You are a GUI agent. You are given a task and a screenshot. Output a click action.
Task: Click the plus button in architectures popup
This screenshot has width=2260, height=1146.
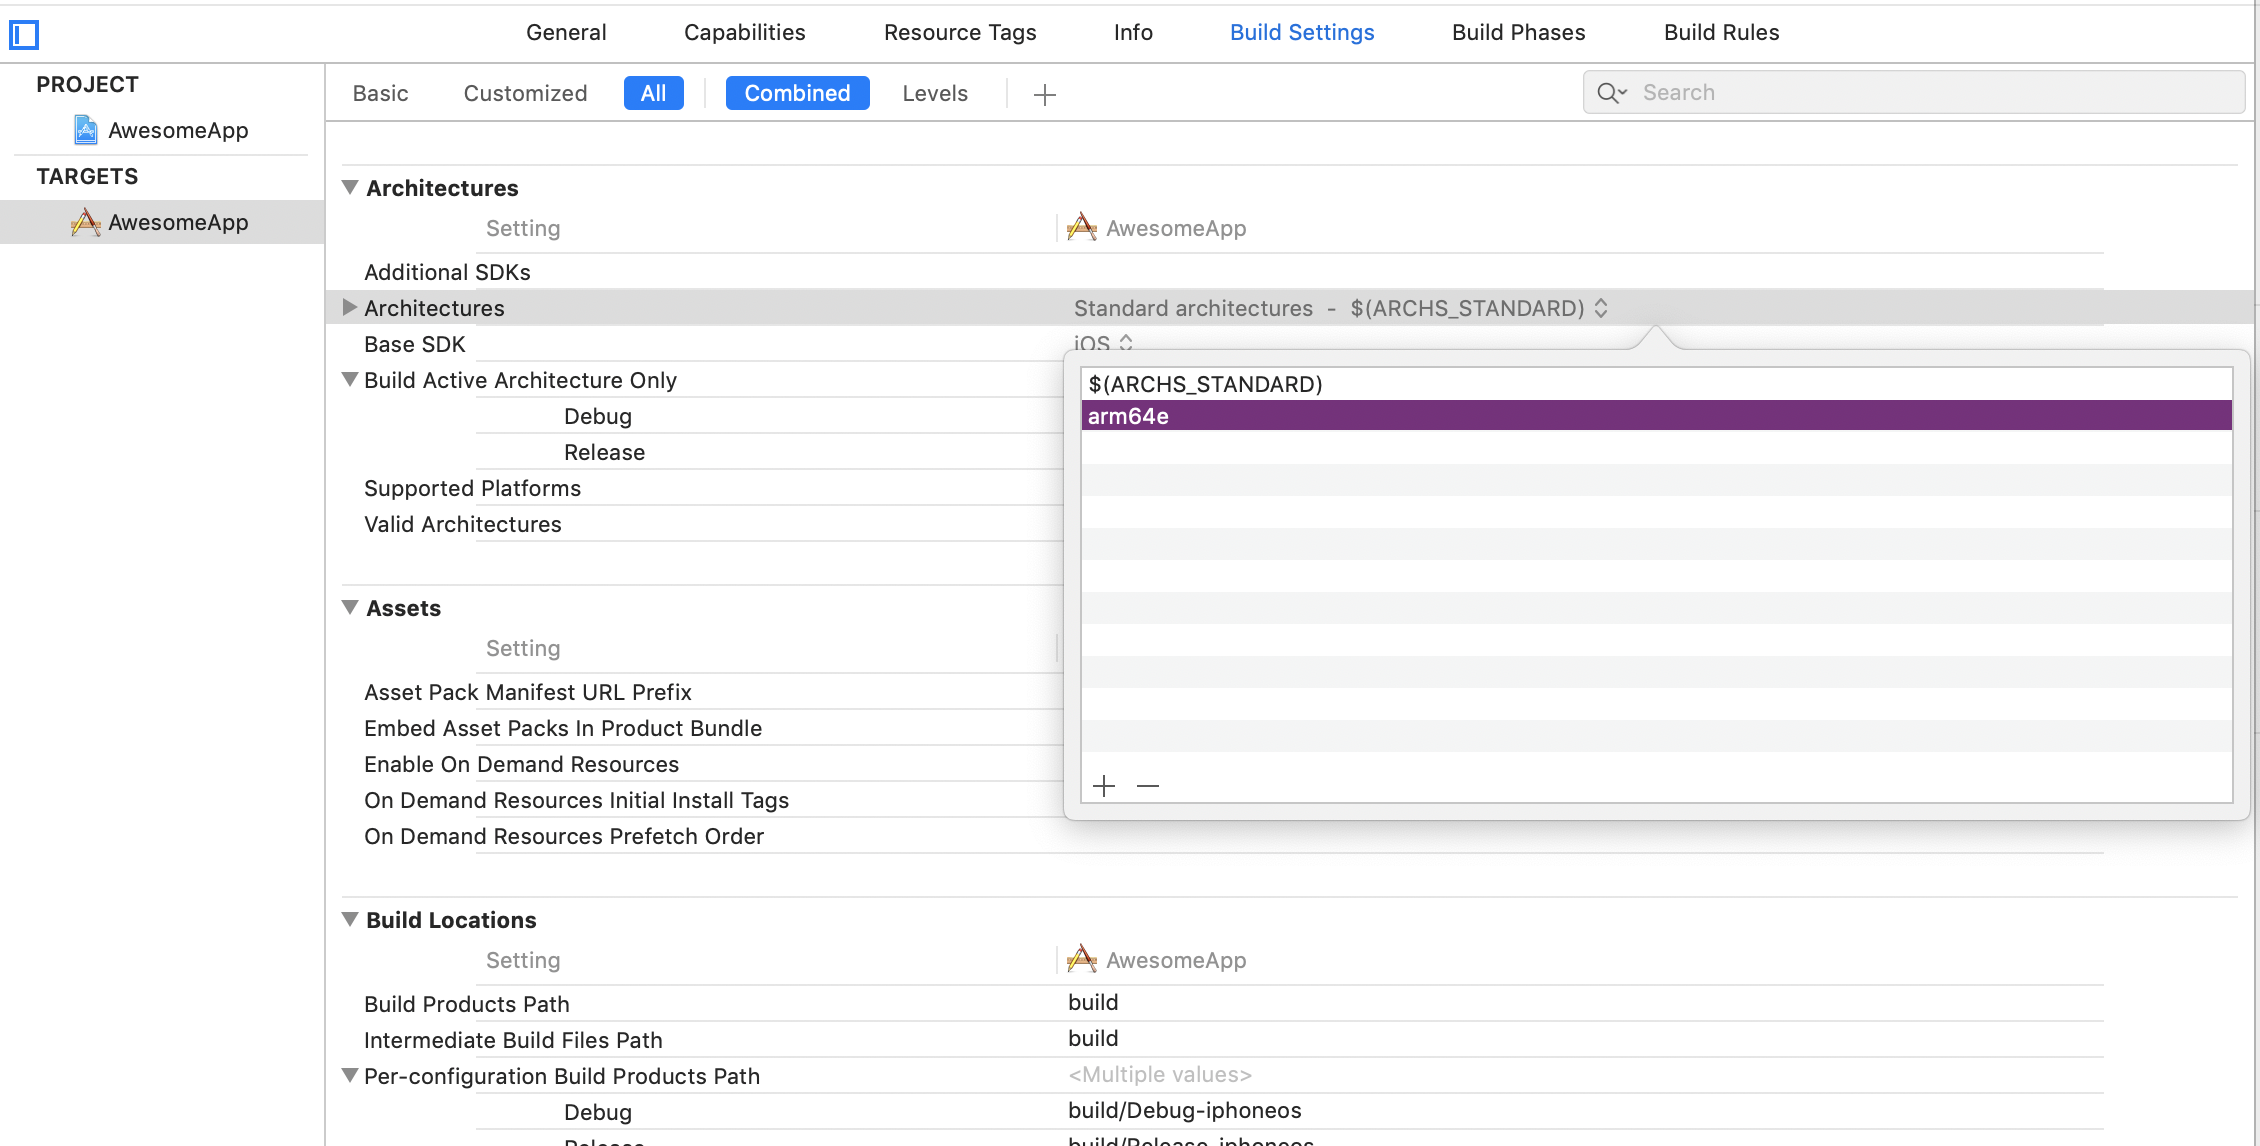pos(1104,786)
